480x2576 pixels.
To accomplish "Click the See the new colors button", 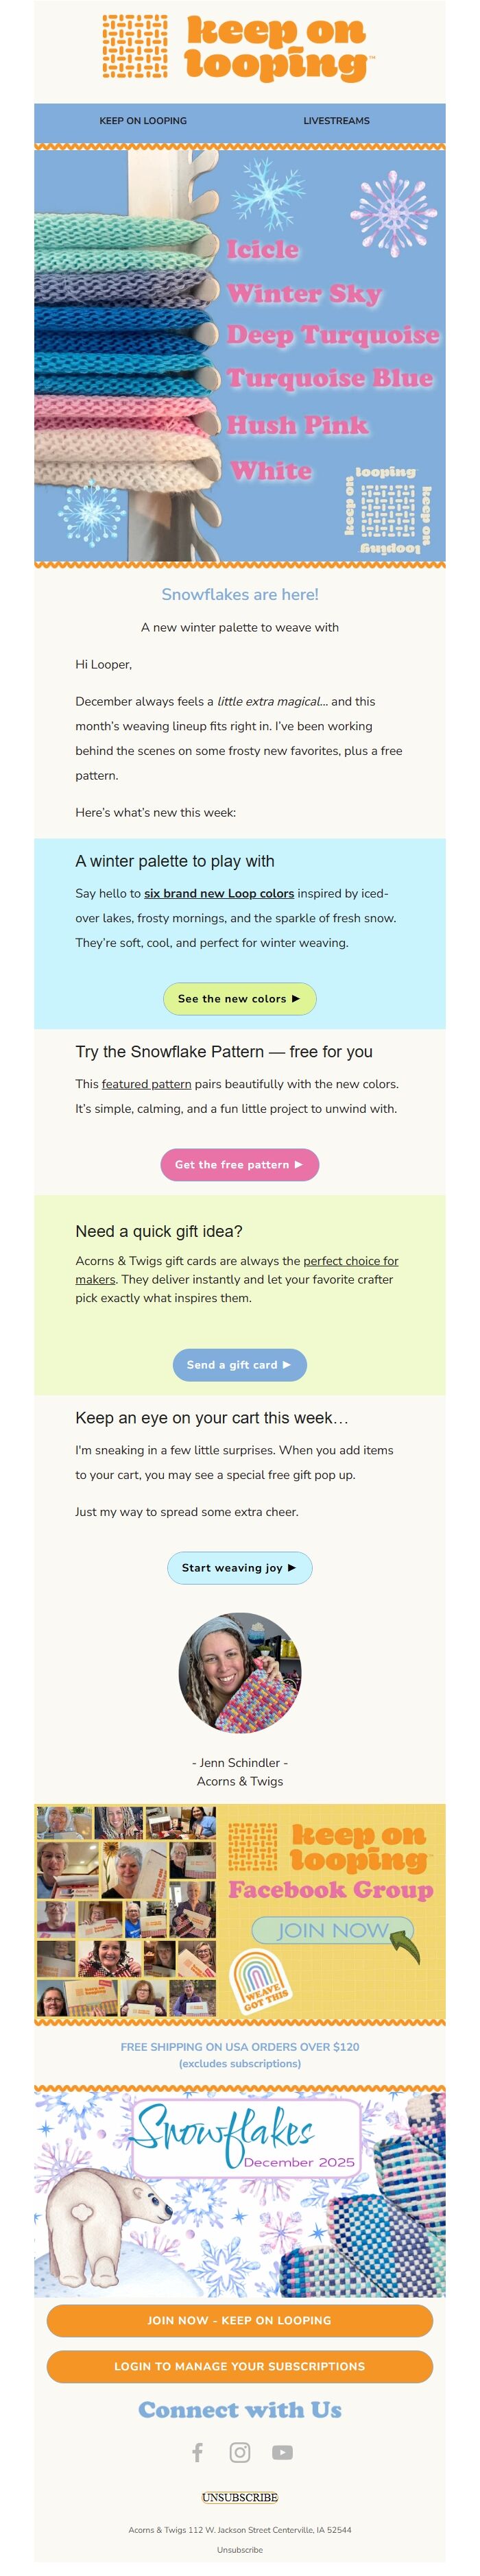I will pyautogui.click(x=240, y=999).
